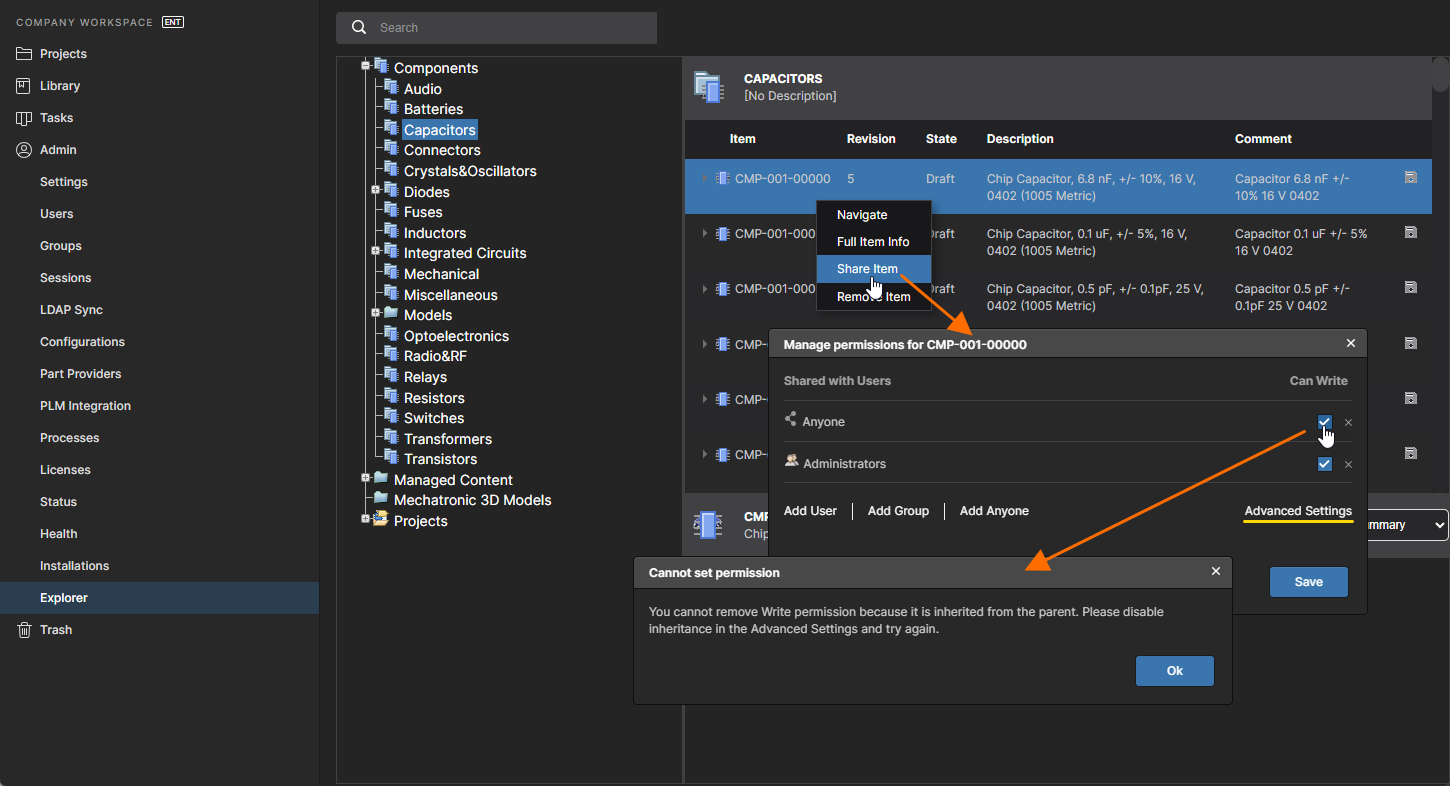Expand the Managed Content folder

(x=366, y=478)
